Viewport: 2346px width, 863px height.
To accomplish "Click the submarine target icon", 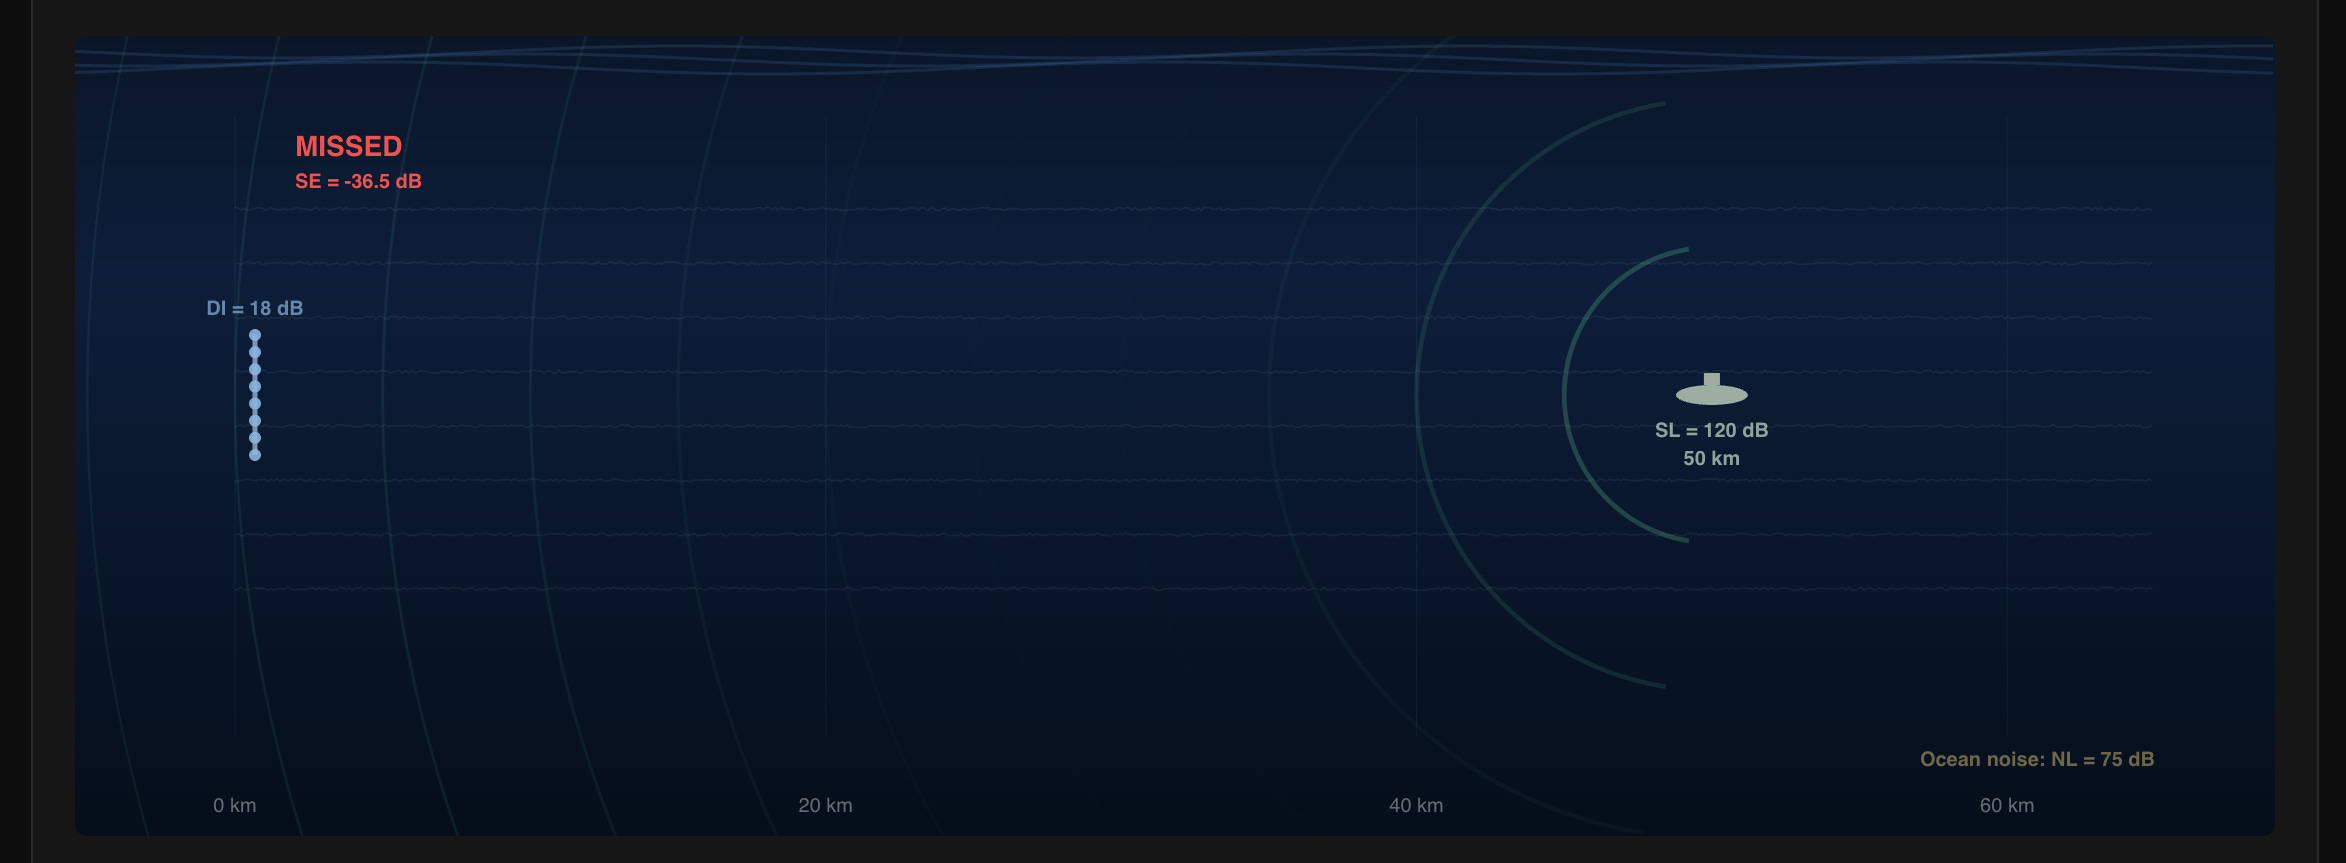I will click(1711, 390).
